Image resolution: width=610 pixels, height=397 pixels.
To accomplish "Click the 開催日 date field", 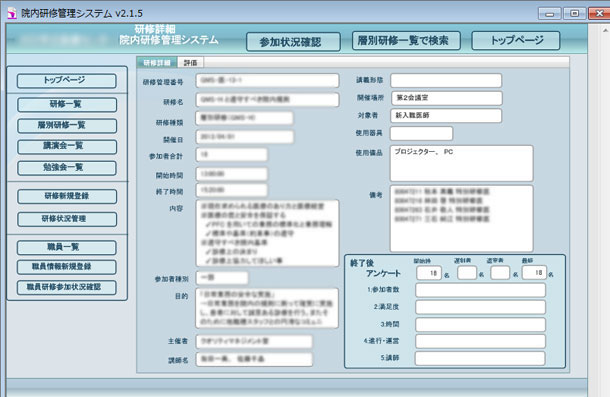I will [x=245, y=137].
